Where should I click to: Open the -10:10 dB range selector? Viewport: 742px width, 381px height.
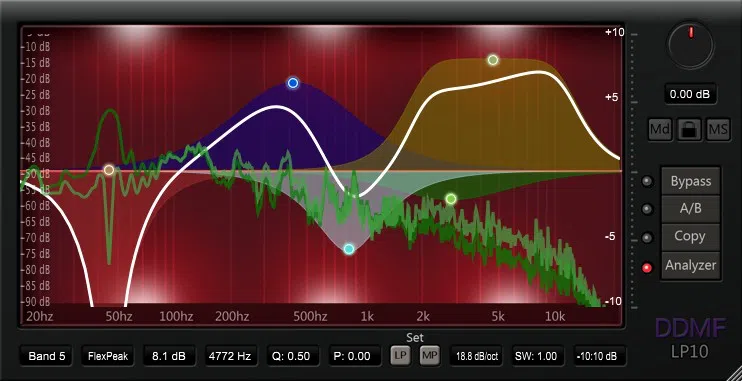click(x=600, y=356)
